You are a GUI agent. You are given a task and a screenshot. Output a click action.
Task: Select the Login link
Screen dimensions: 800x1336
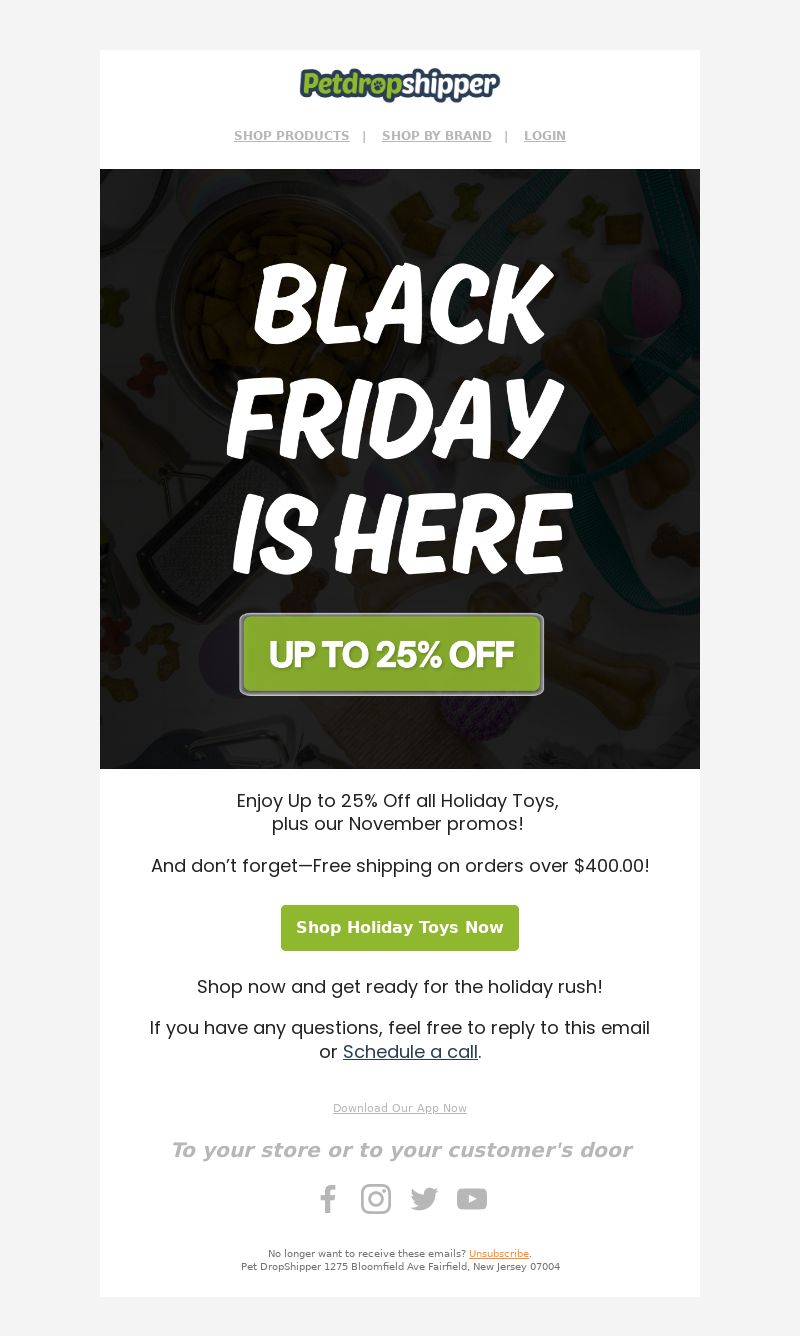point(545,136)
